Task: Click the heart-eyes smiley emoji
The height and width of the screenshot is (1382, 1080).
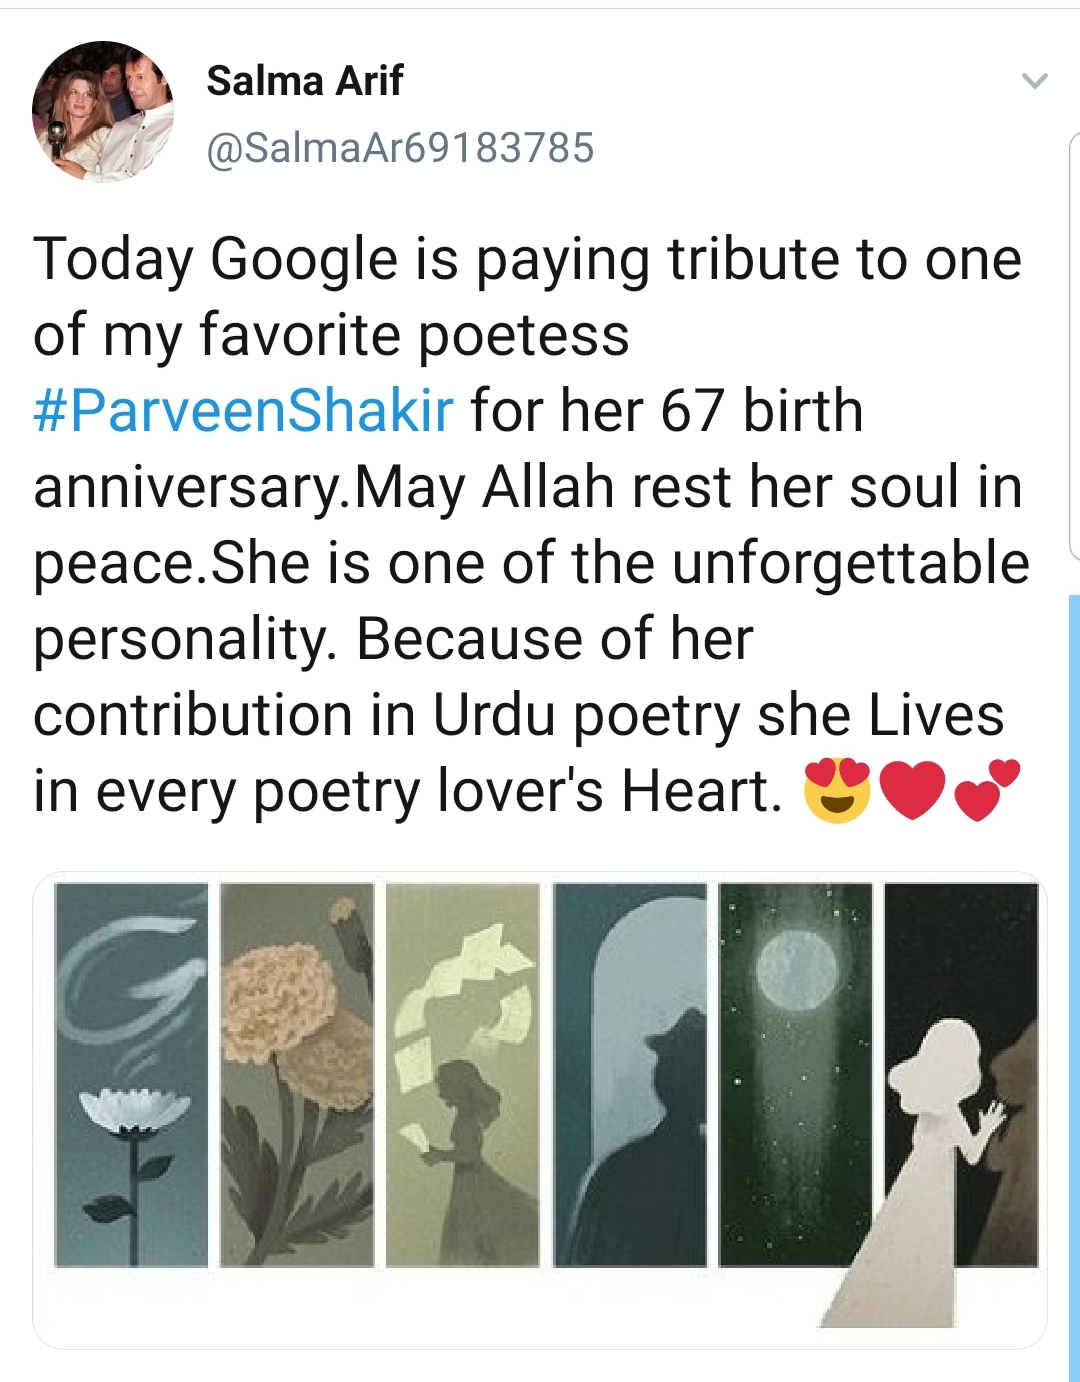Action: (838, 790)
